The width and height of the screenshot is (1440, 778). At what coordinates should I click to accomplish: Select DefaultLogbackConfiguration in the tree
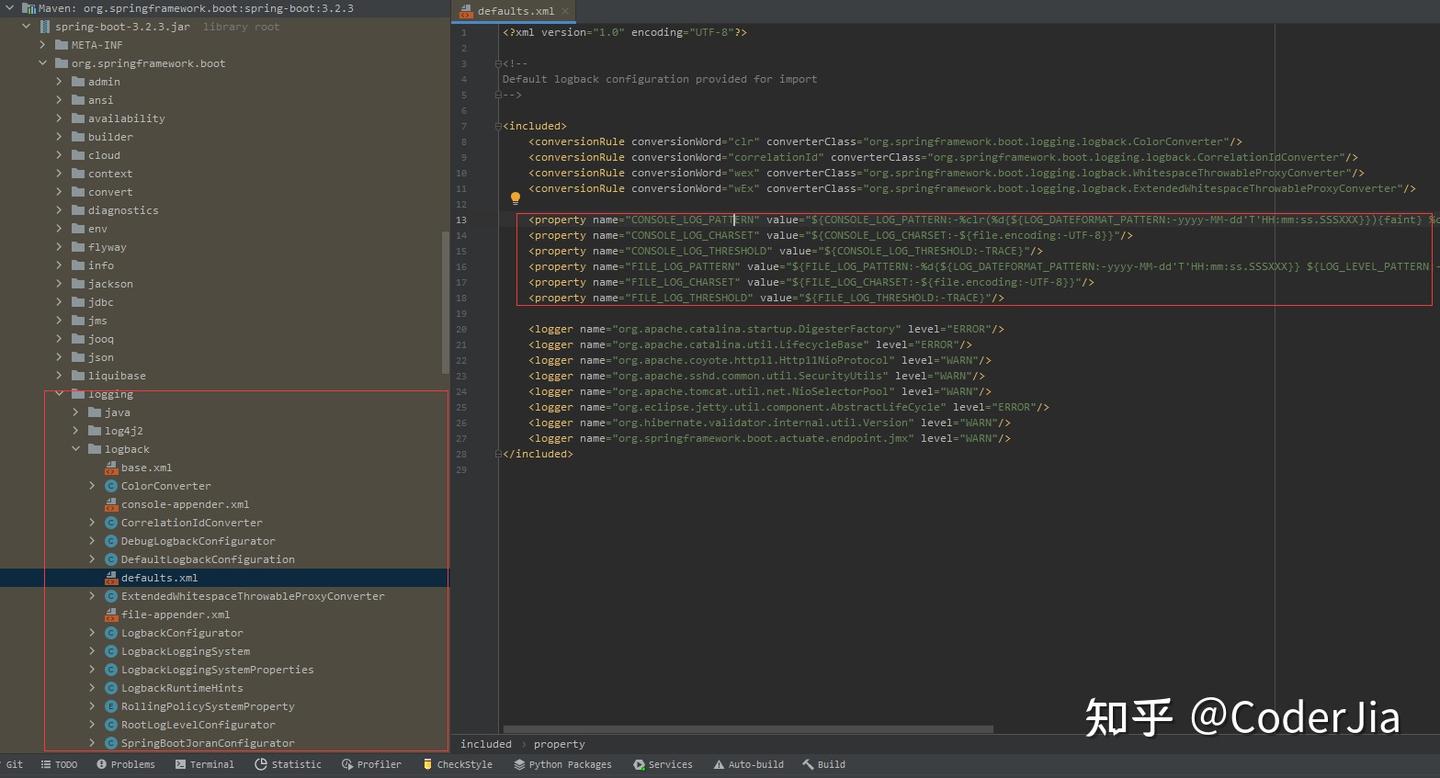click(208, 560)
